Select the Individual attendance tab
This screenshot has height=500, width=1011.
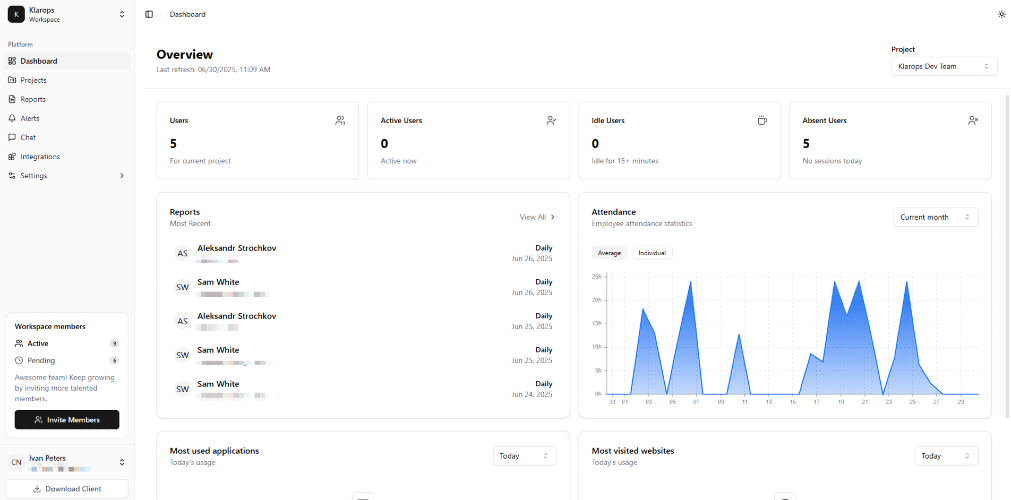652,253
